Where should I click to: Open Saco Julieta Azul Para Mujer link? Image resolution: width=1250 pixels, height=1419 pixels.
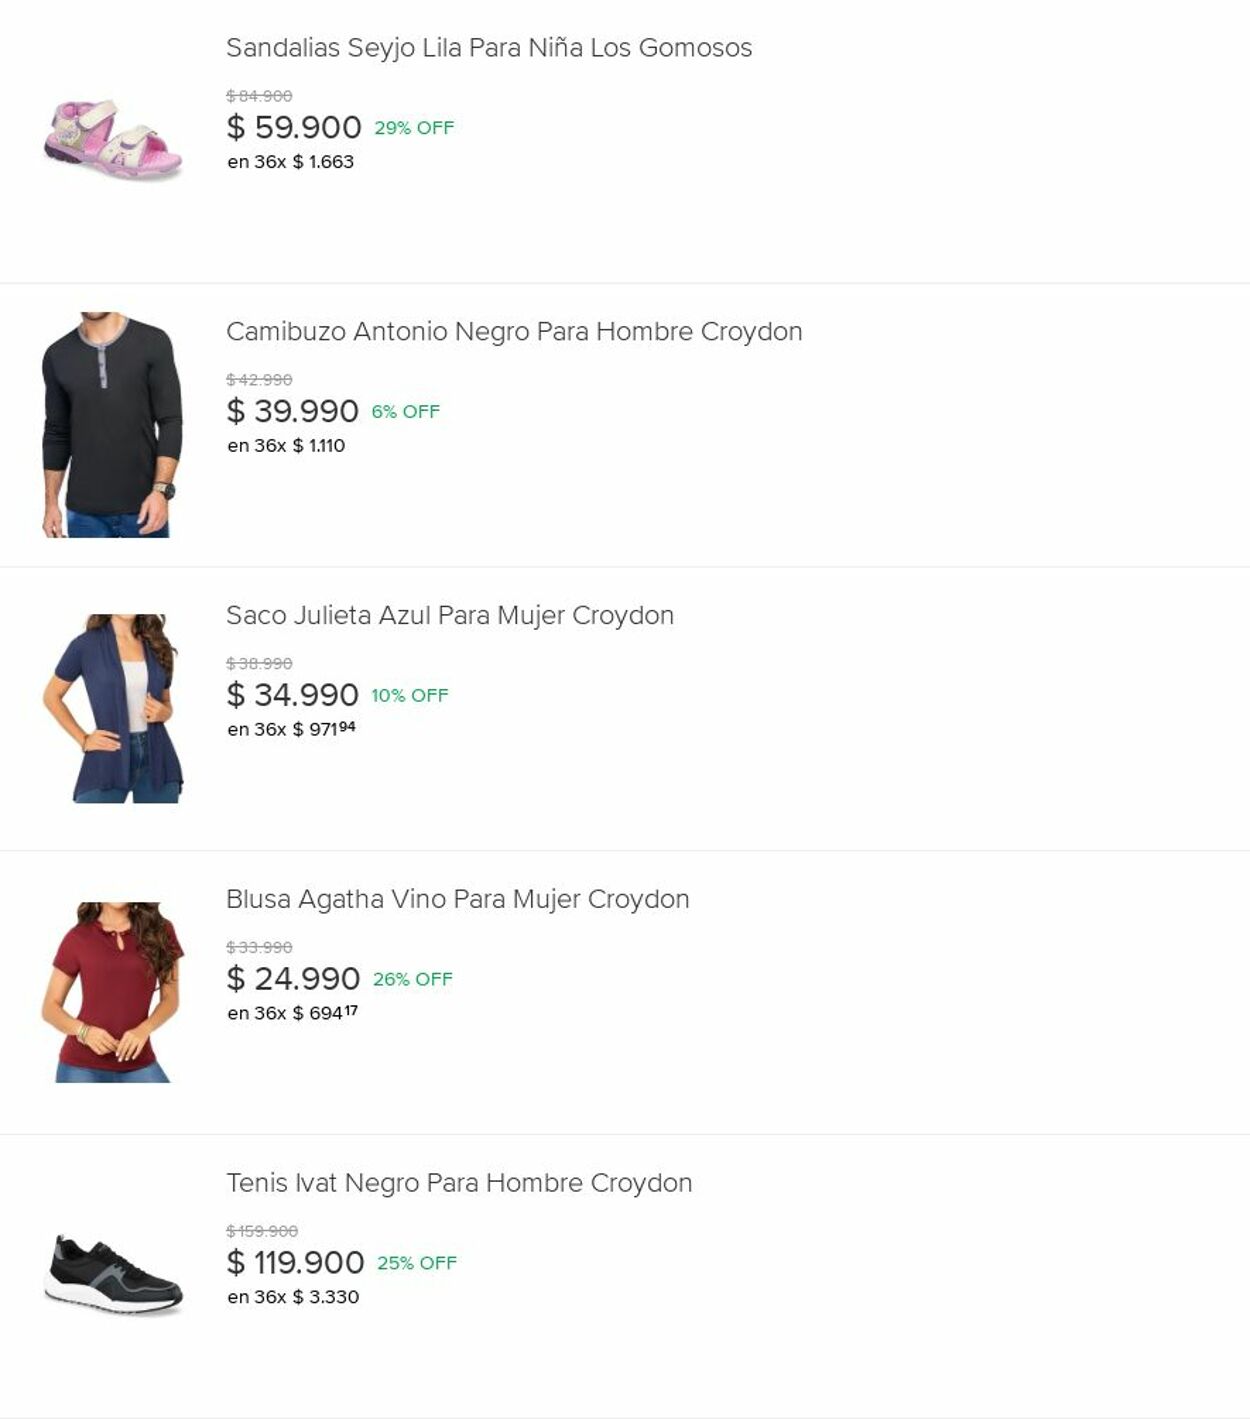click(449, 616)
